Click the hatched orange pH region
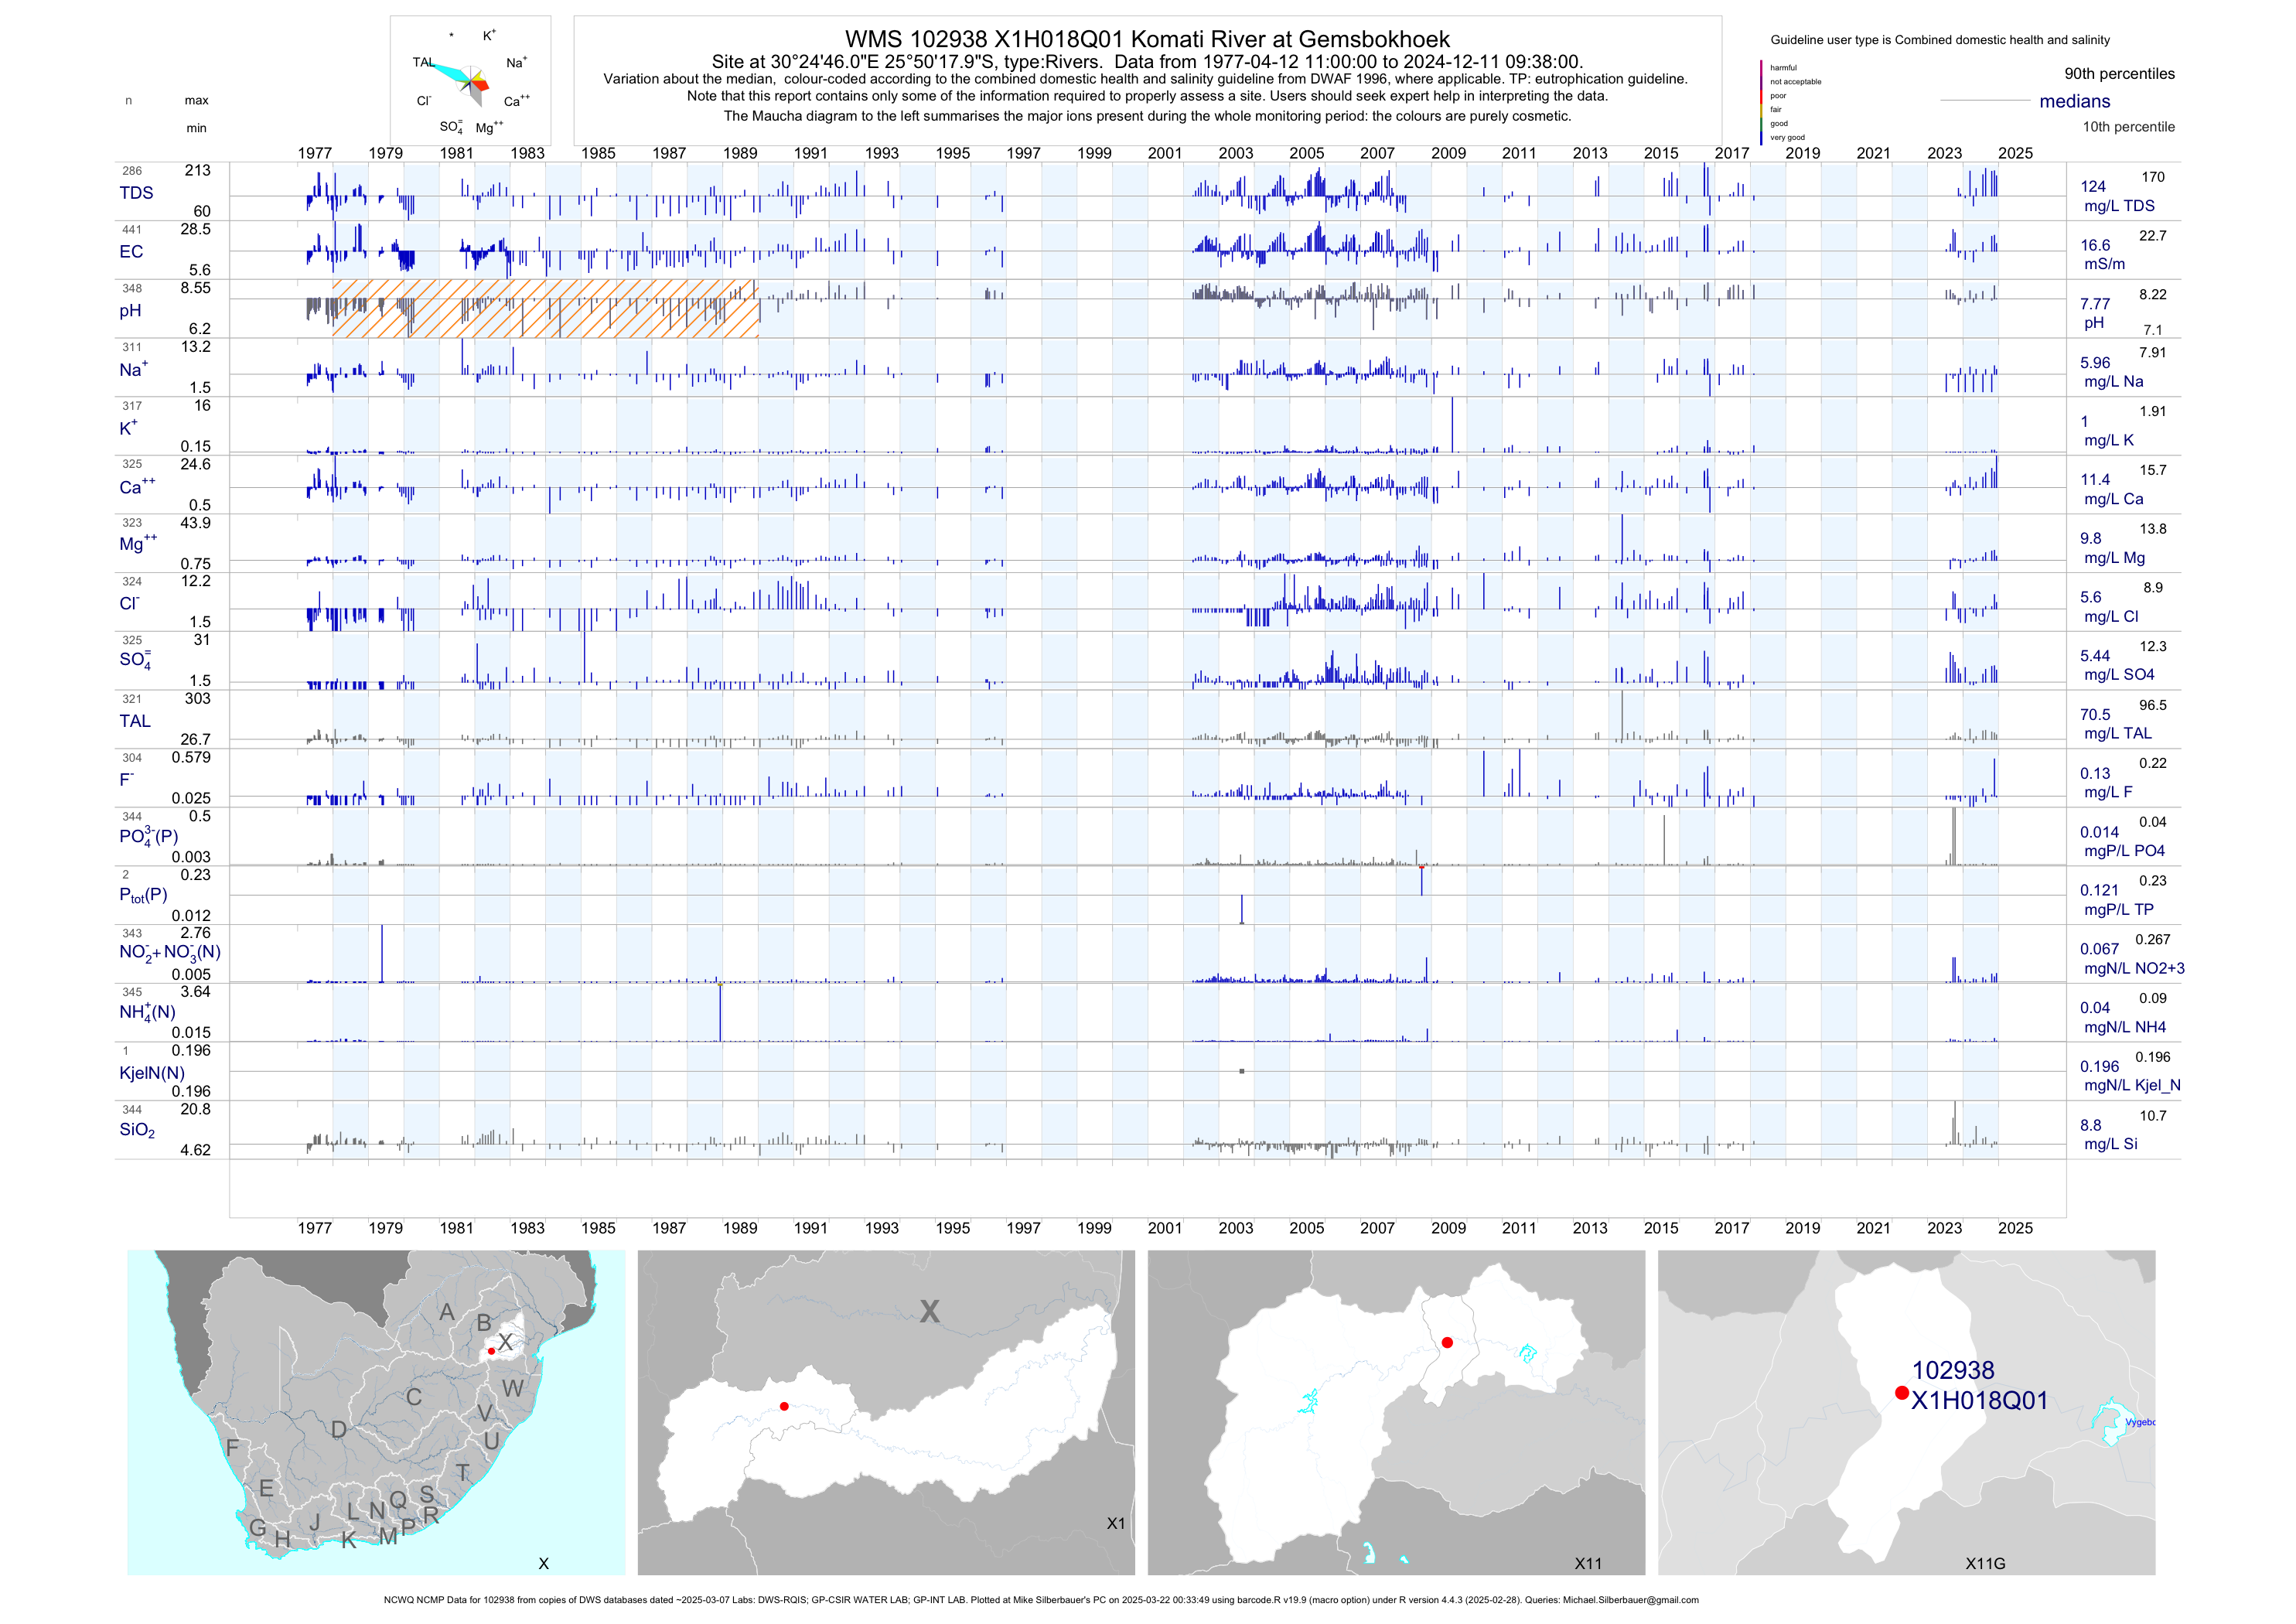The width and height of the screenshot is (2296, 1624). pyautogui.click(x=545, y=309)
